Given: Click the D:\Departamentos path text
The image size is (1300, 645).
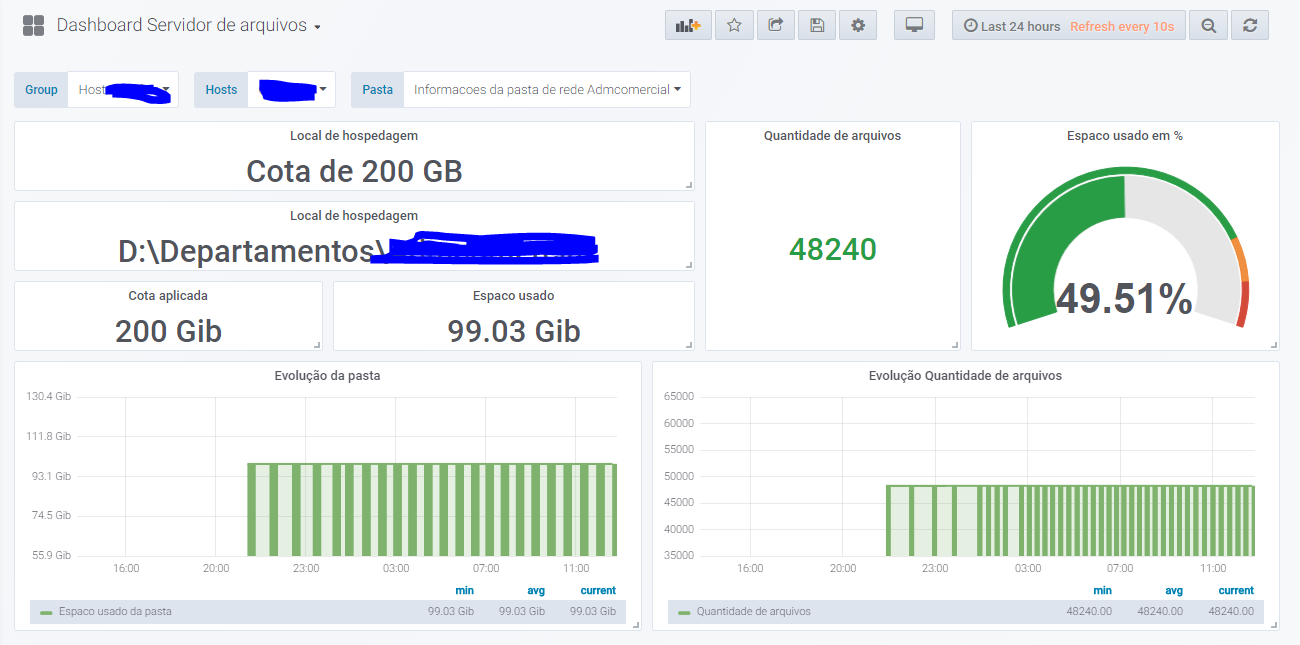Looking at the screenshot, I should point(252,251).
